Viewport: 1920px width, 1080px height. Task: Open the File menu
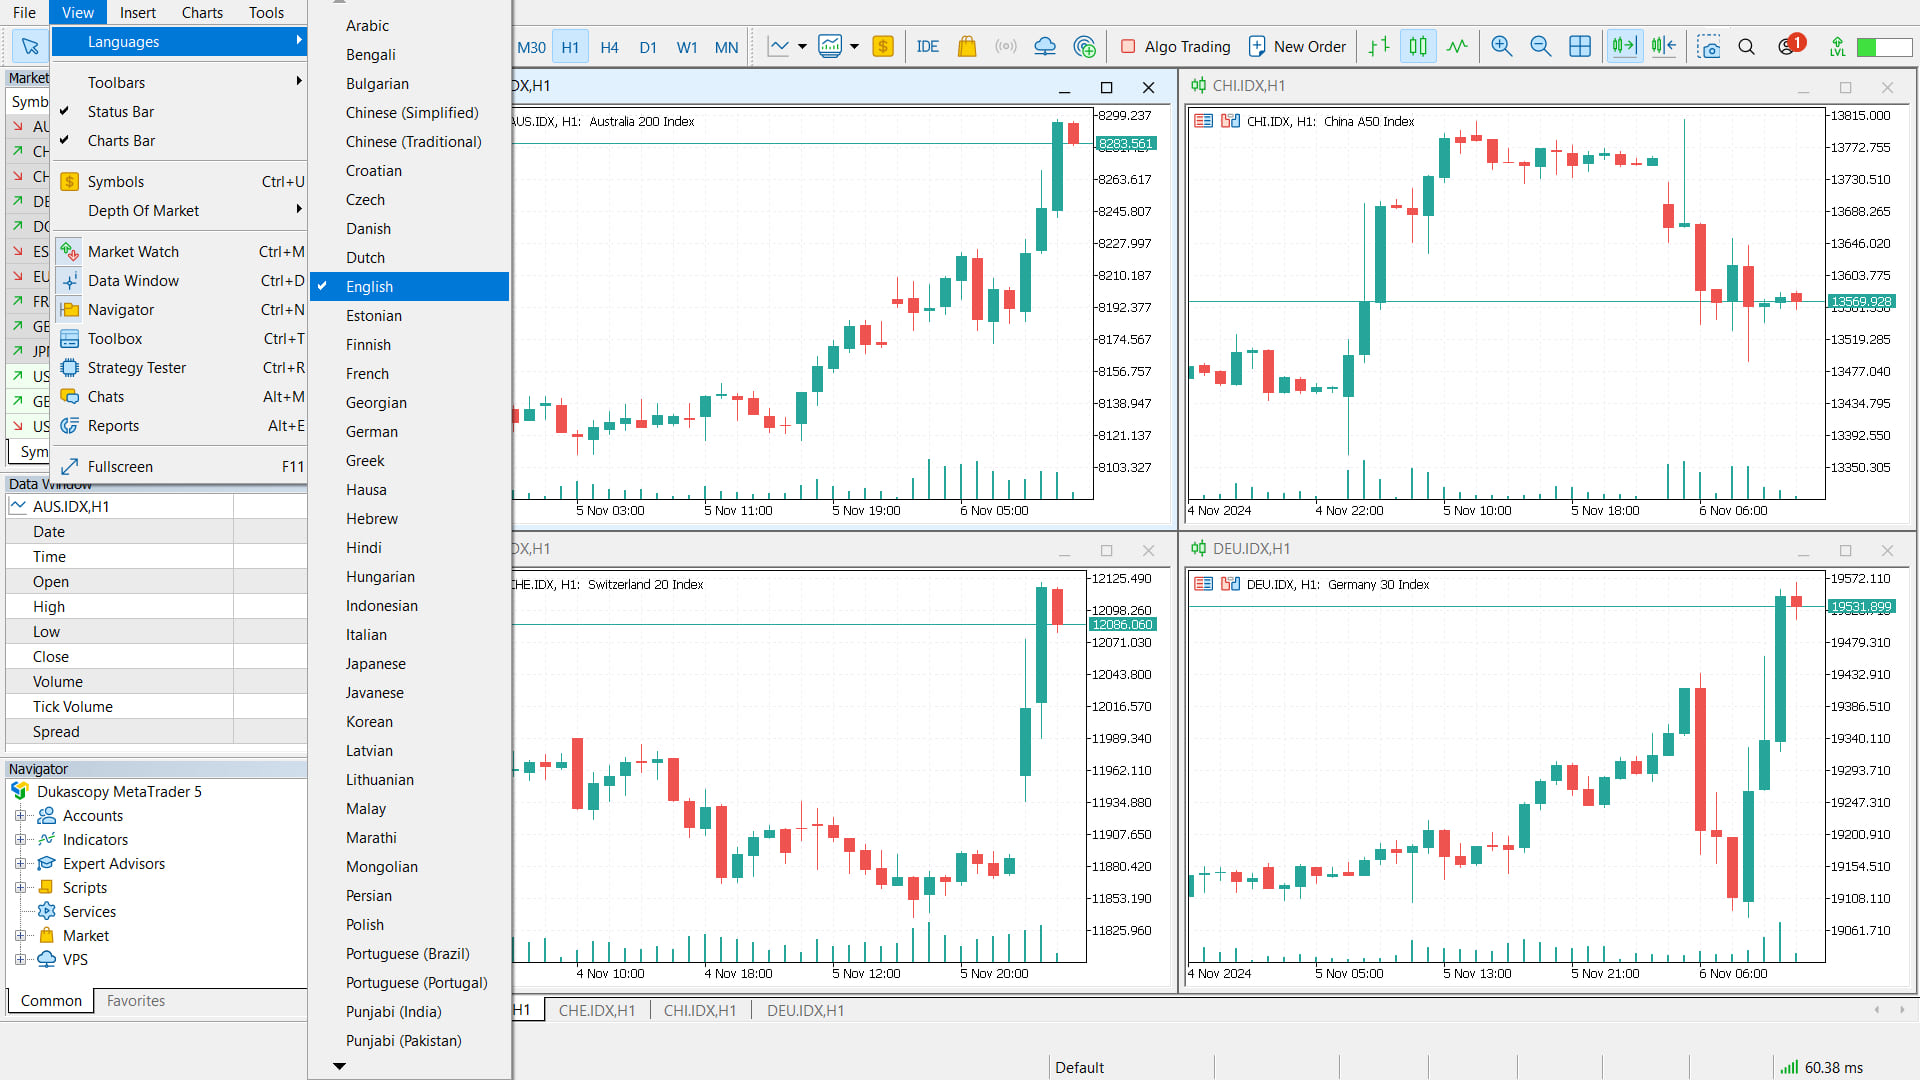point(24,12)
